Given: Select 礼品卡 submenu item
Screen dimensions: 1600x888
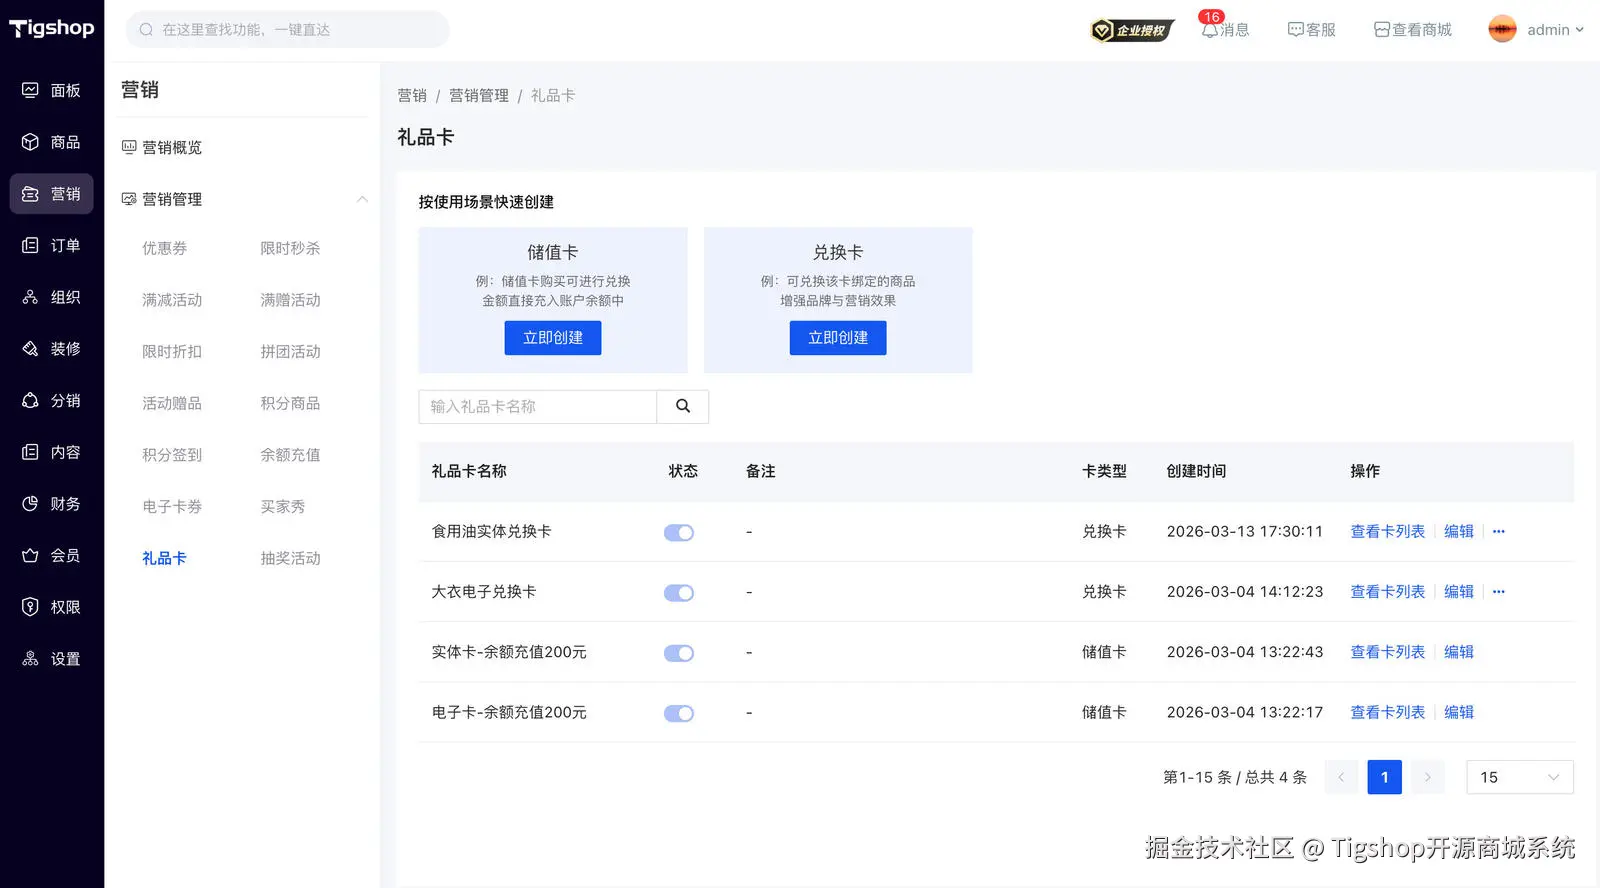Looking at the screenshot, I should click(164, 558).
